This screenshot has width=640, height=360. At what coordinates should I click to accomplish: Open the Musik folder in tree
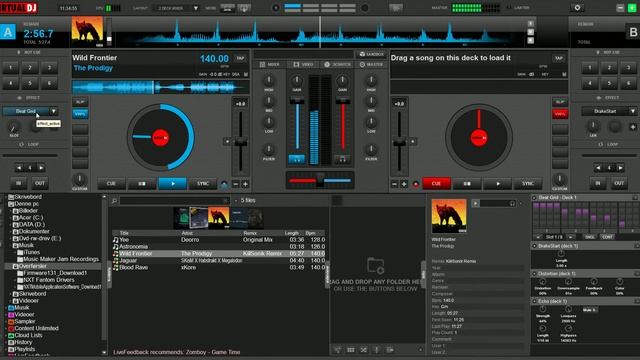(26, 245)
